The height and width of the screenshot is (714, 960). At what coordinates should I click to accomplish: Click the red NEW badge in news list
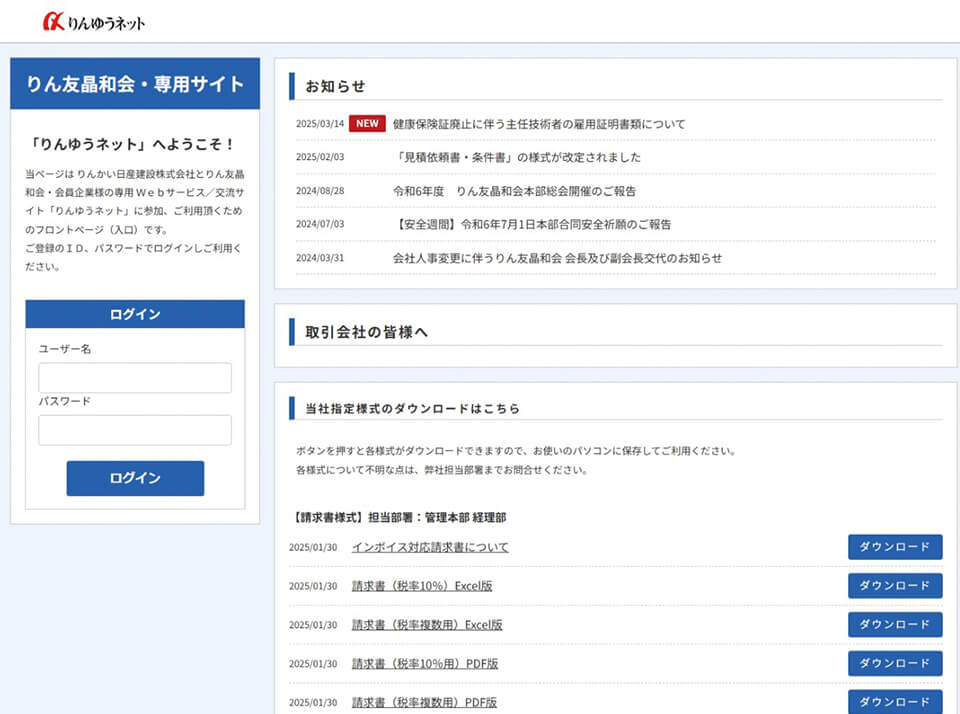(367, 124)
